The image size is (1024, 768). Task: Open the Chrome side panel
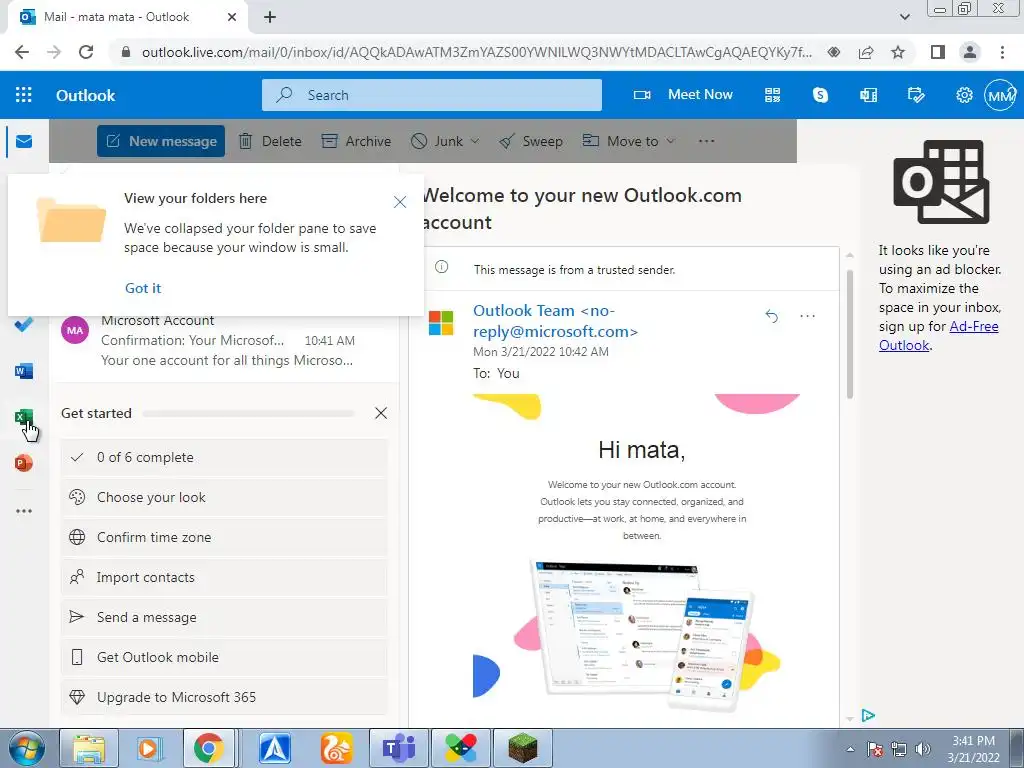click(938, 52)
